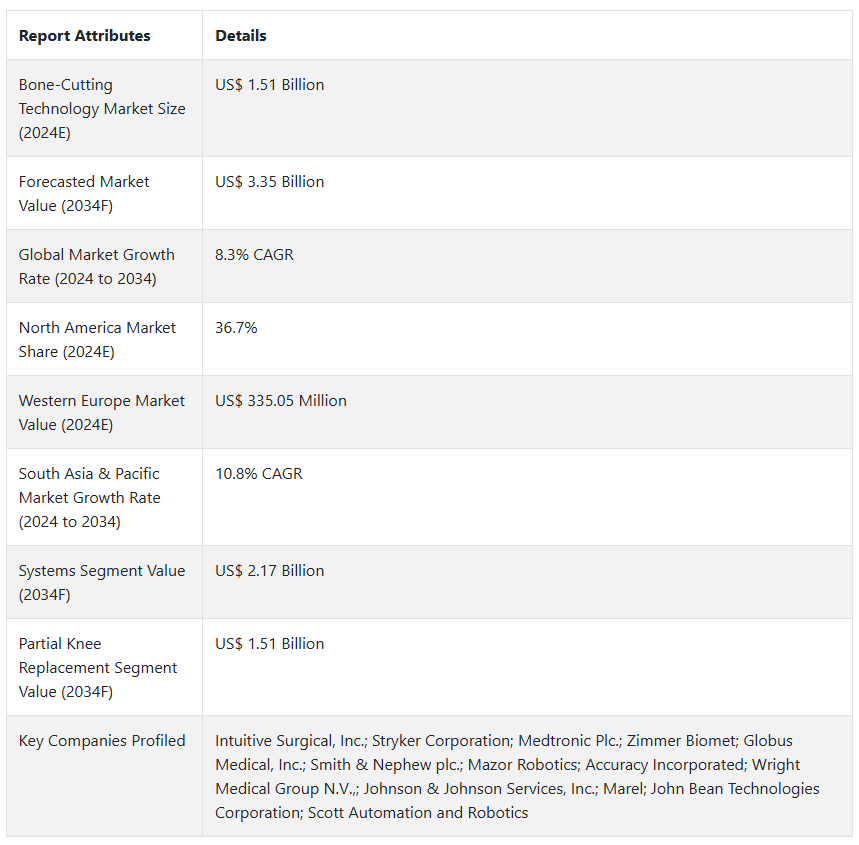The image size is (859, 845).
Task: Select the Partial Knee Replacement Segment label
Action: tap(98, 667)
